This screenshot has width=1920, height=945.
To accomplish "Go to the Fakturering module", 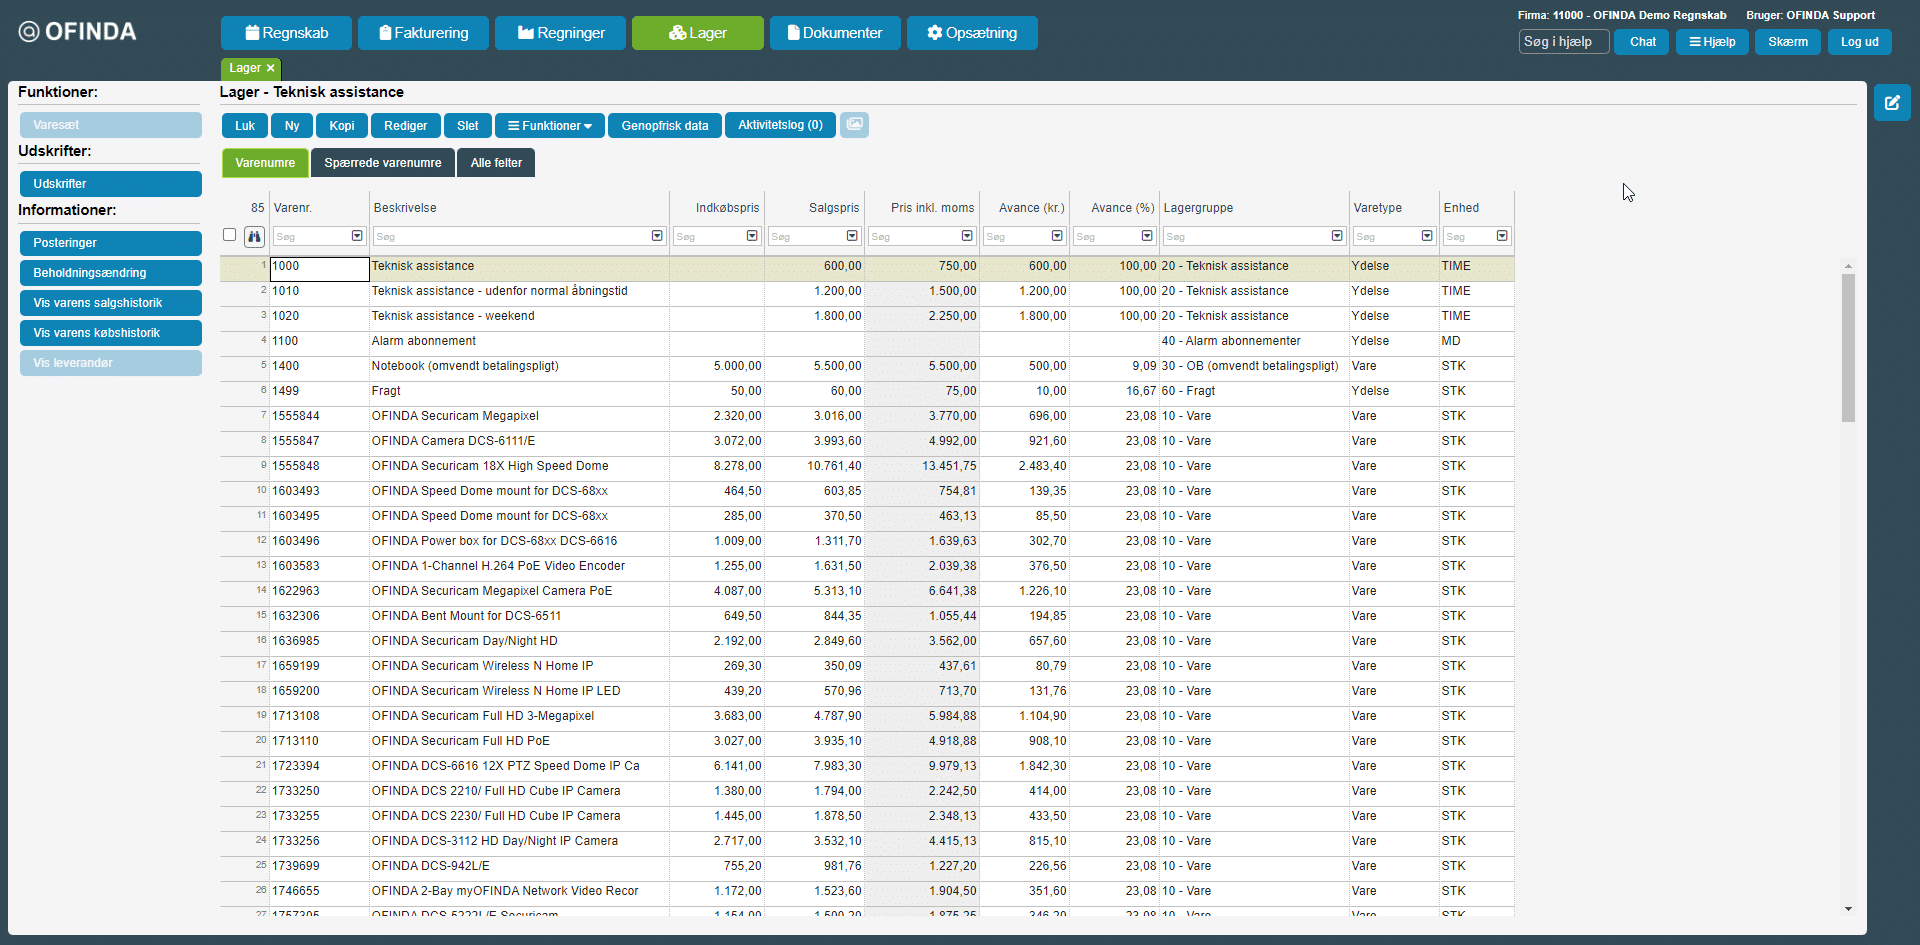I will [x=423, y=33].
